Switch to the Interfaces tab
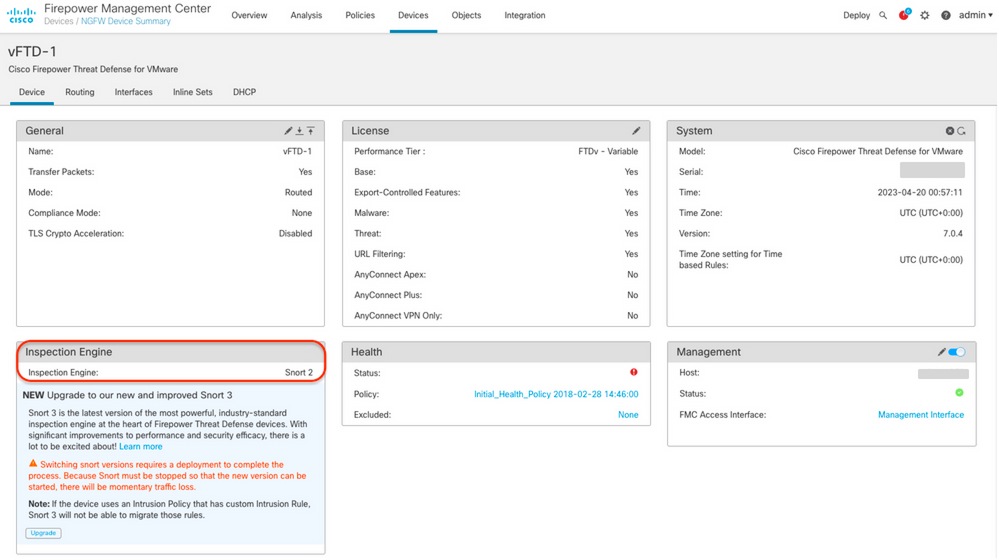The image size is (999, 560). (x=134, y=92)
